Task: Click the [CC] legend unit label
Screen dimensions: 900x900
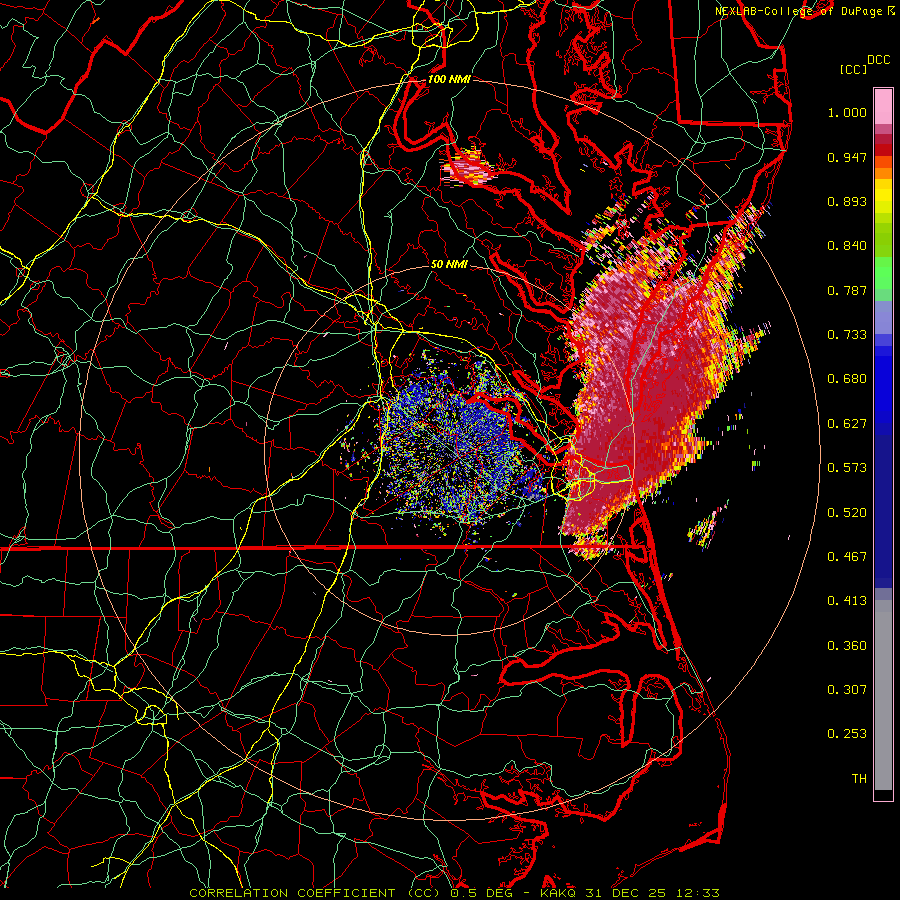Action: [854, 69]
